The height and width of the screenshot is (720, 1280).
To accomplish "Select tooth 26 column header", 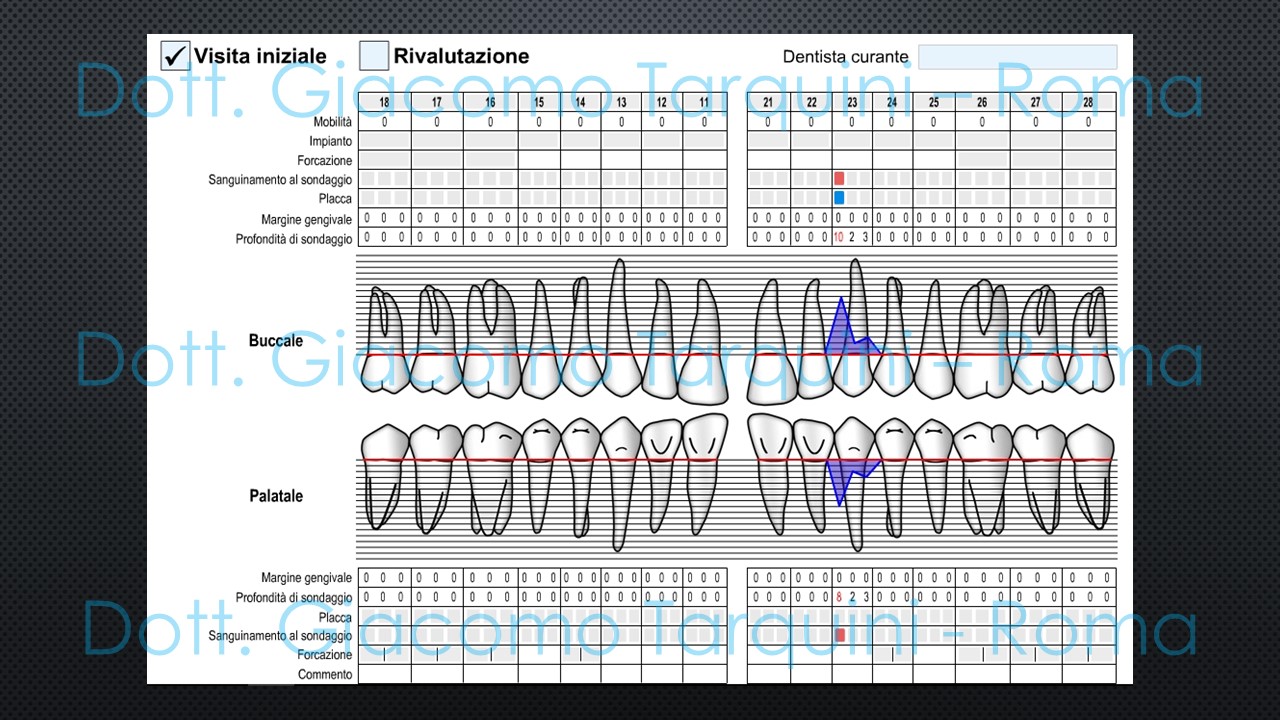I will tap(982, 102).
